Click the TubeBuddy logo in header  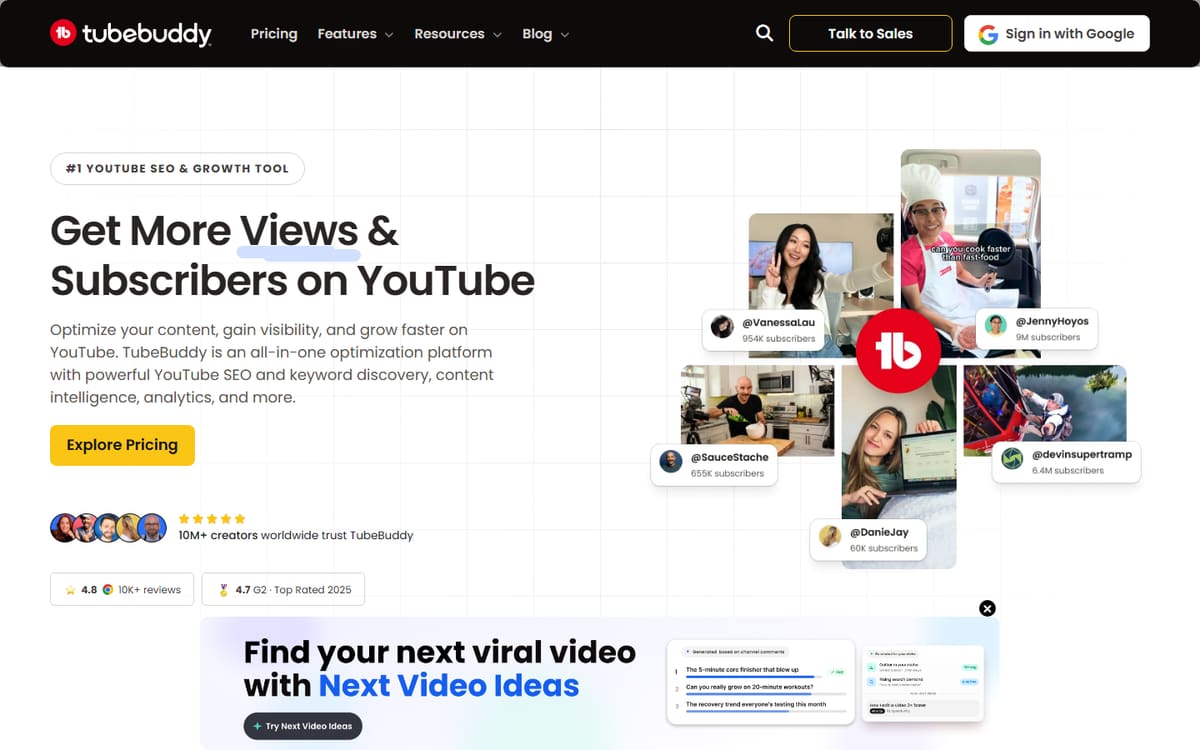point(131,33)
